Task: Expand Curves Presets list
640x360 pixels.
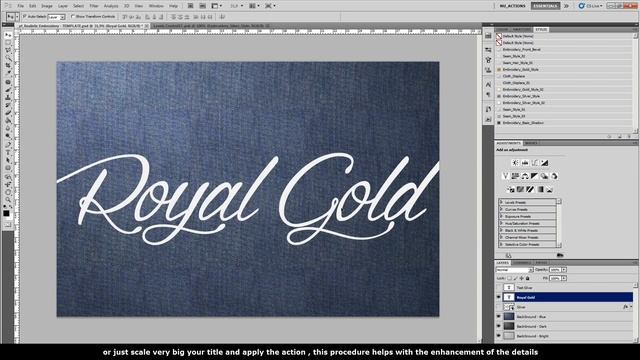Action: (502, 209)
